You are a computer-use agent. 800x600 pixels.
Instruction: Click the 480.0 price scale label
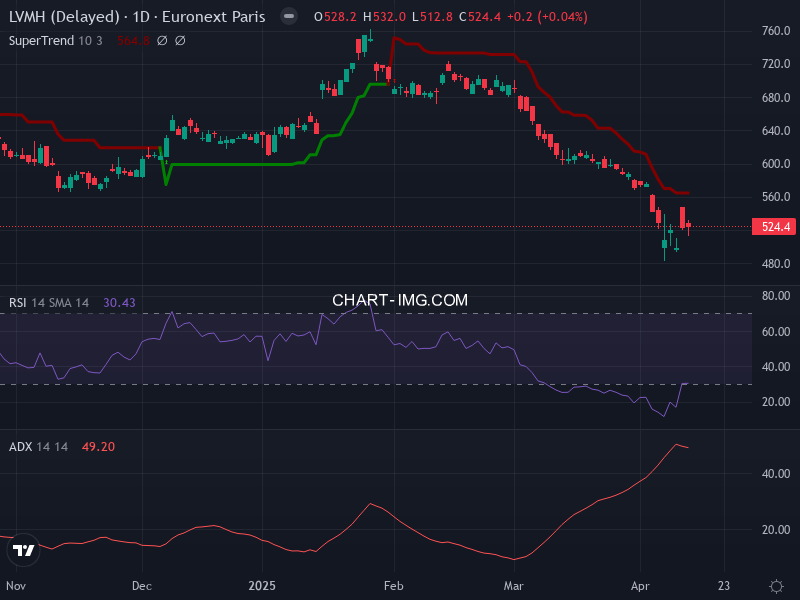[776, 264]
